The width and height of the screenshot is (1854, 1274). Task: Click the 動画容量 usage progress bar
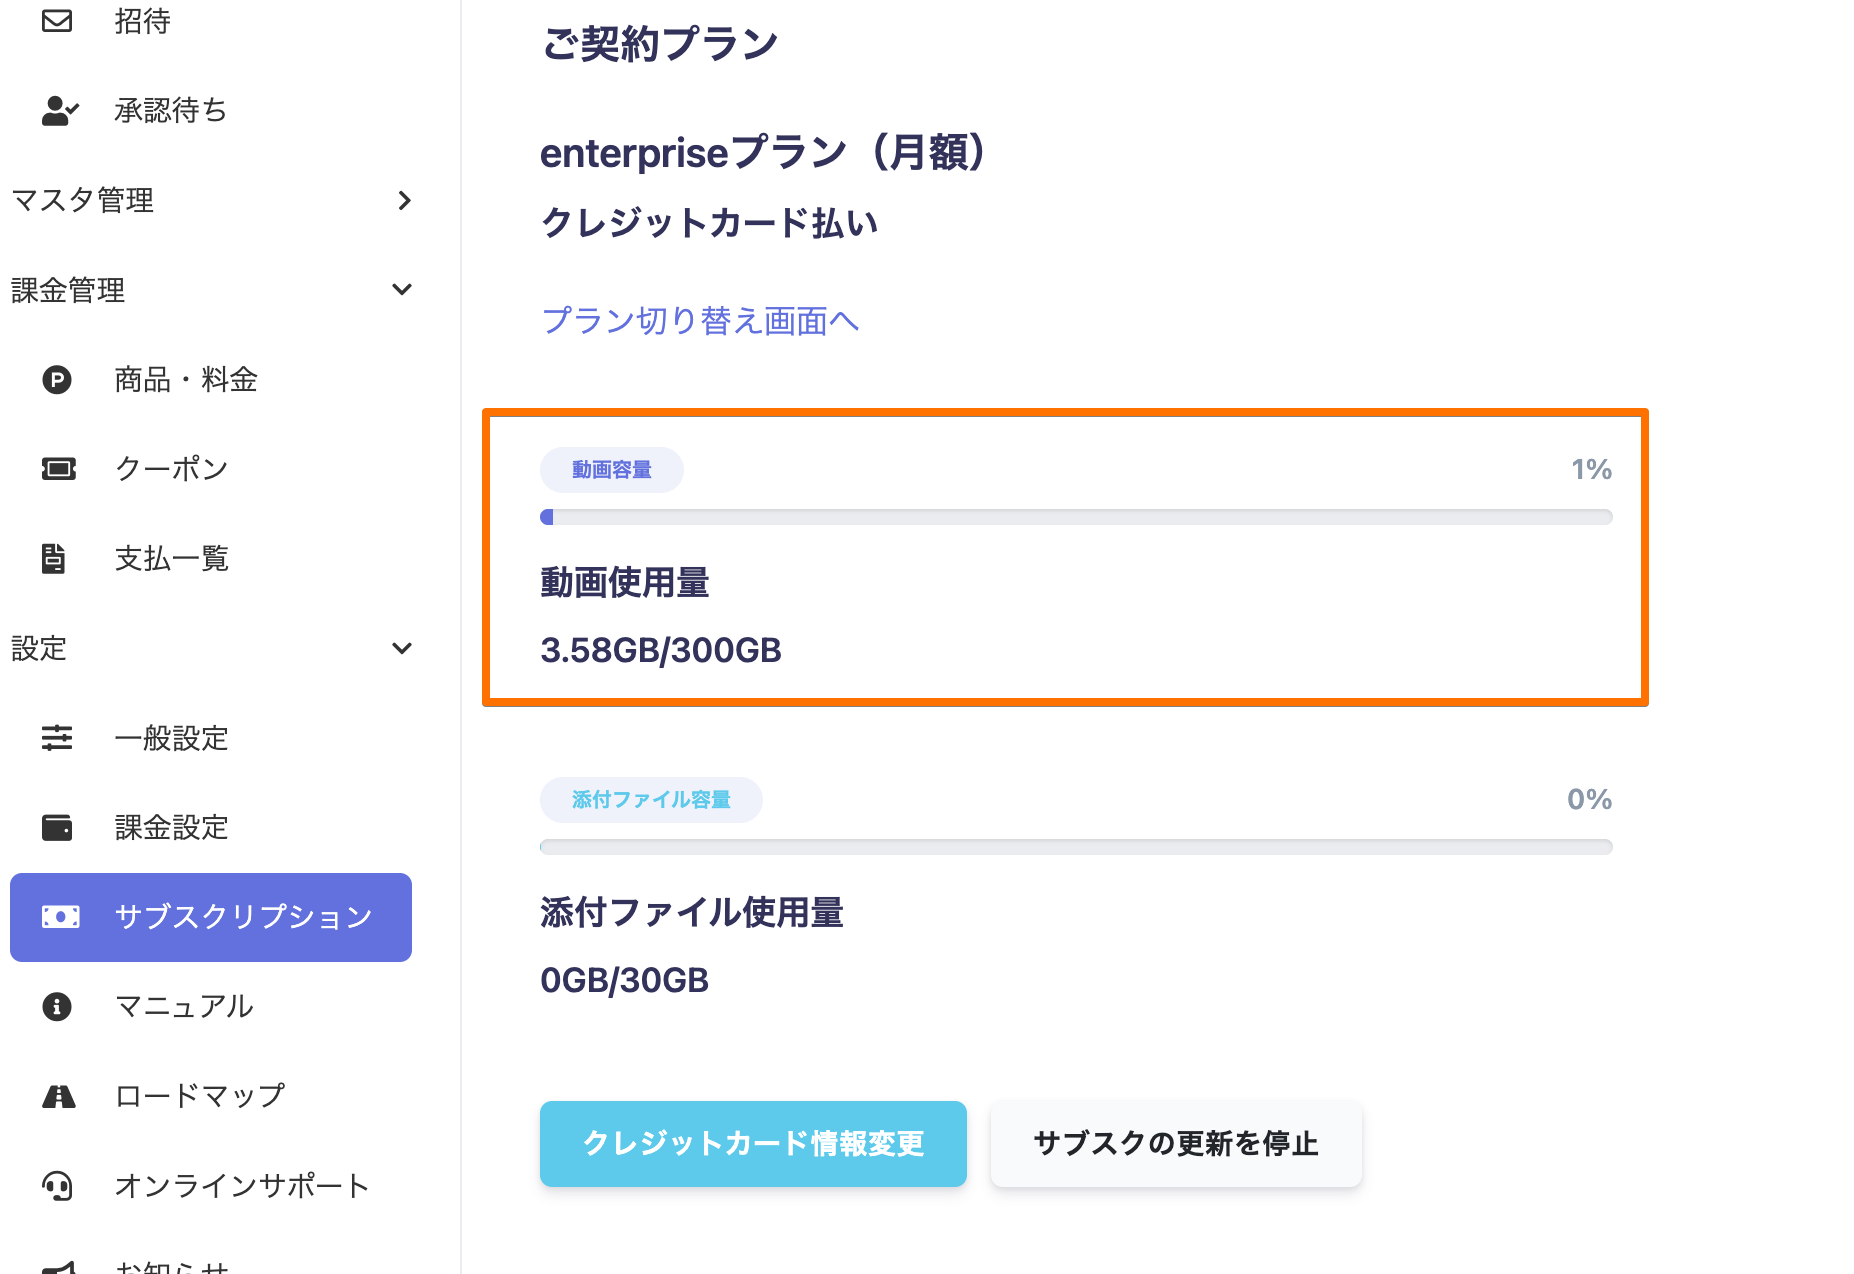click(x=1076, y=517)
